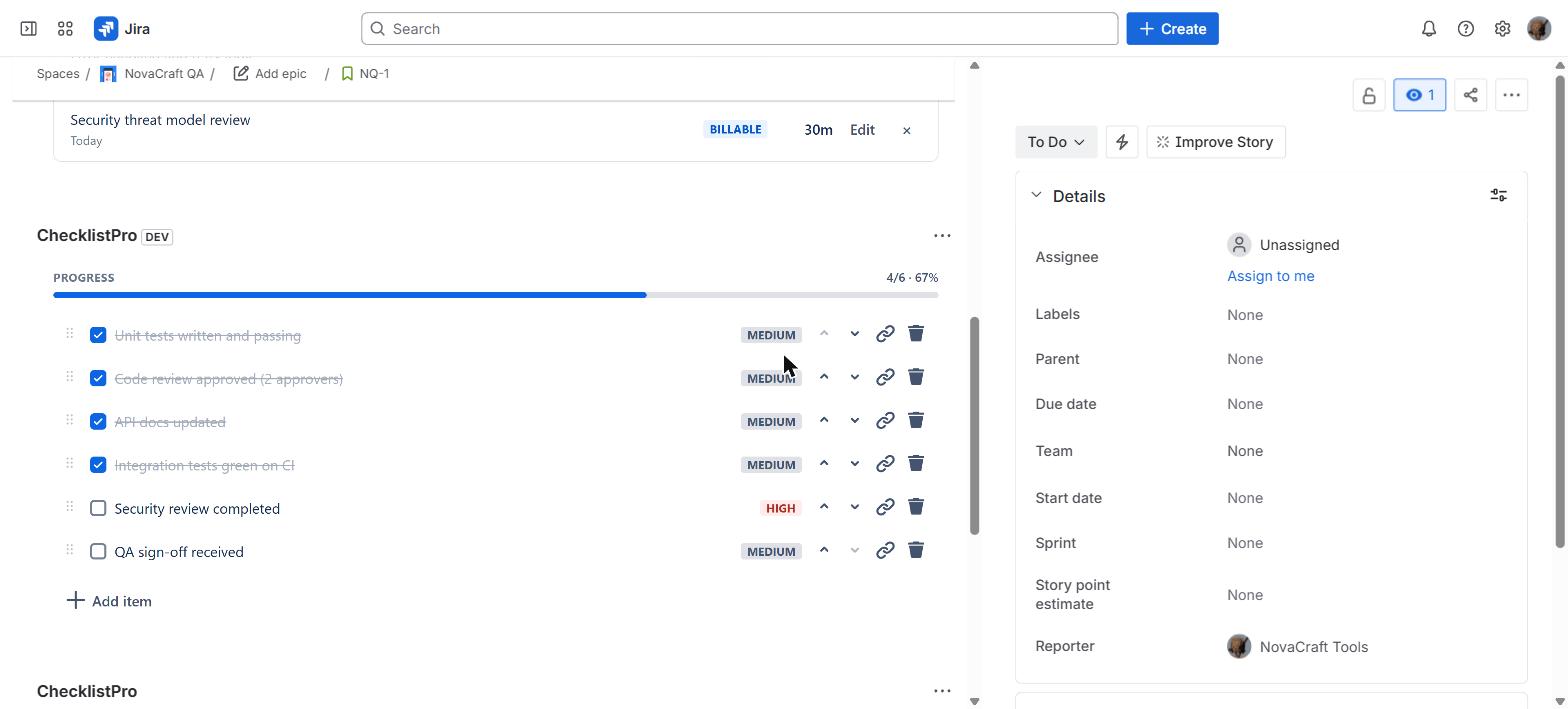Screen dimensions: 1568x709
Task: Click HIGH priority badge on Security review
Action: click(x=781, y=508)
